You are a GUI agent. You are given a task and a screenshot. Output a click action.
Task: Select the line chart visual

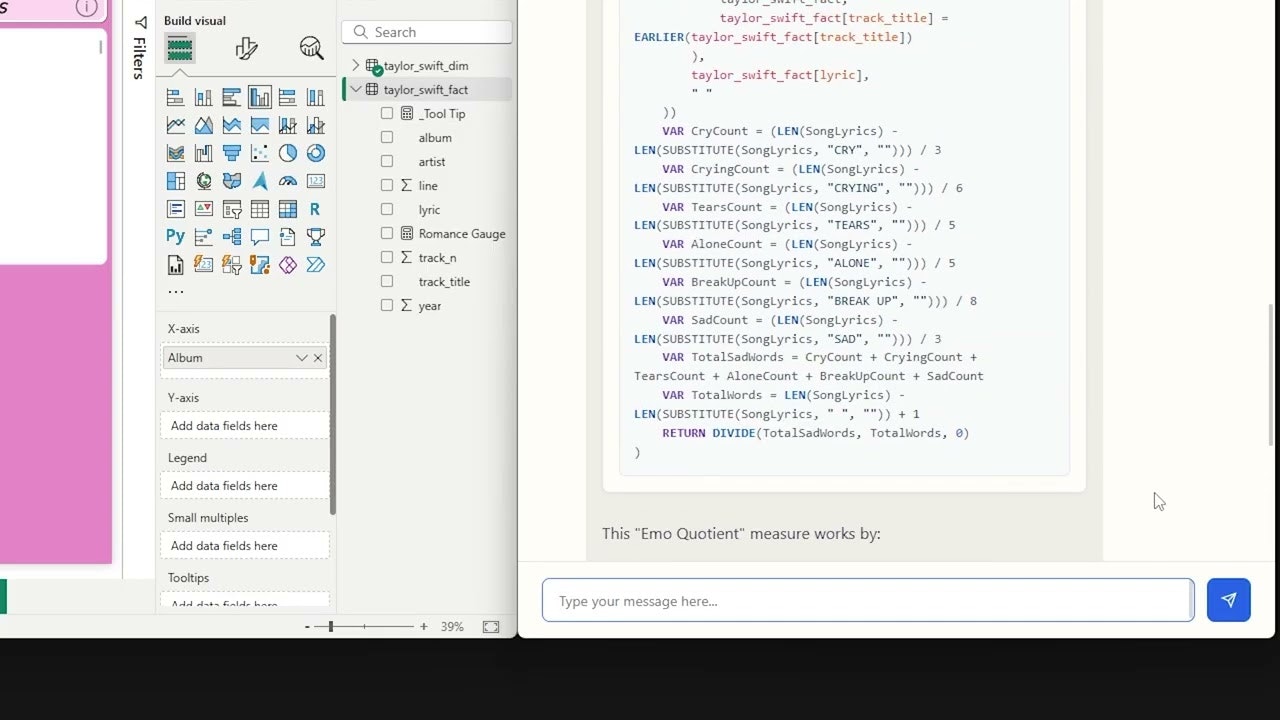[175, 125]
